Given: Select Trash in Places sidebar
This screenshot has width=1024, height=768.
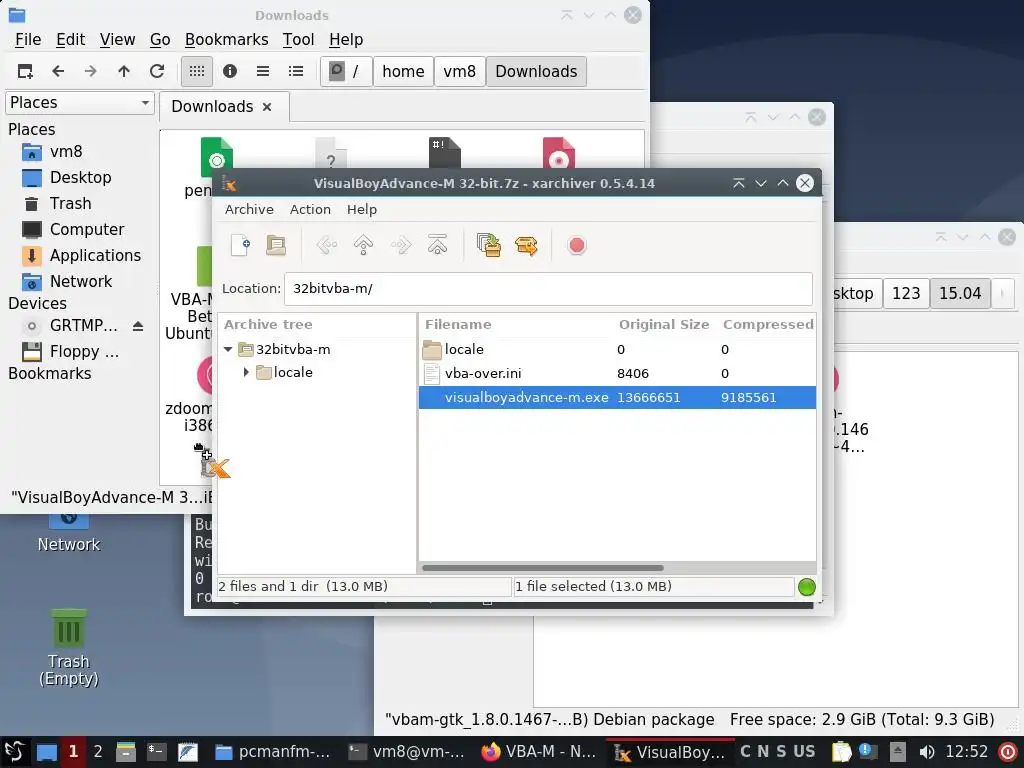Looking at the screenshot, I should (70, 204).
